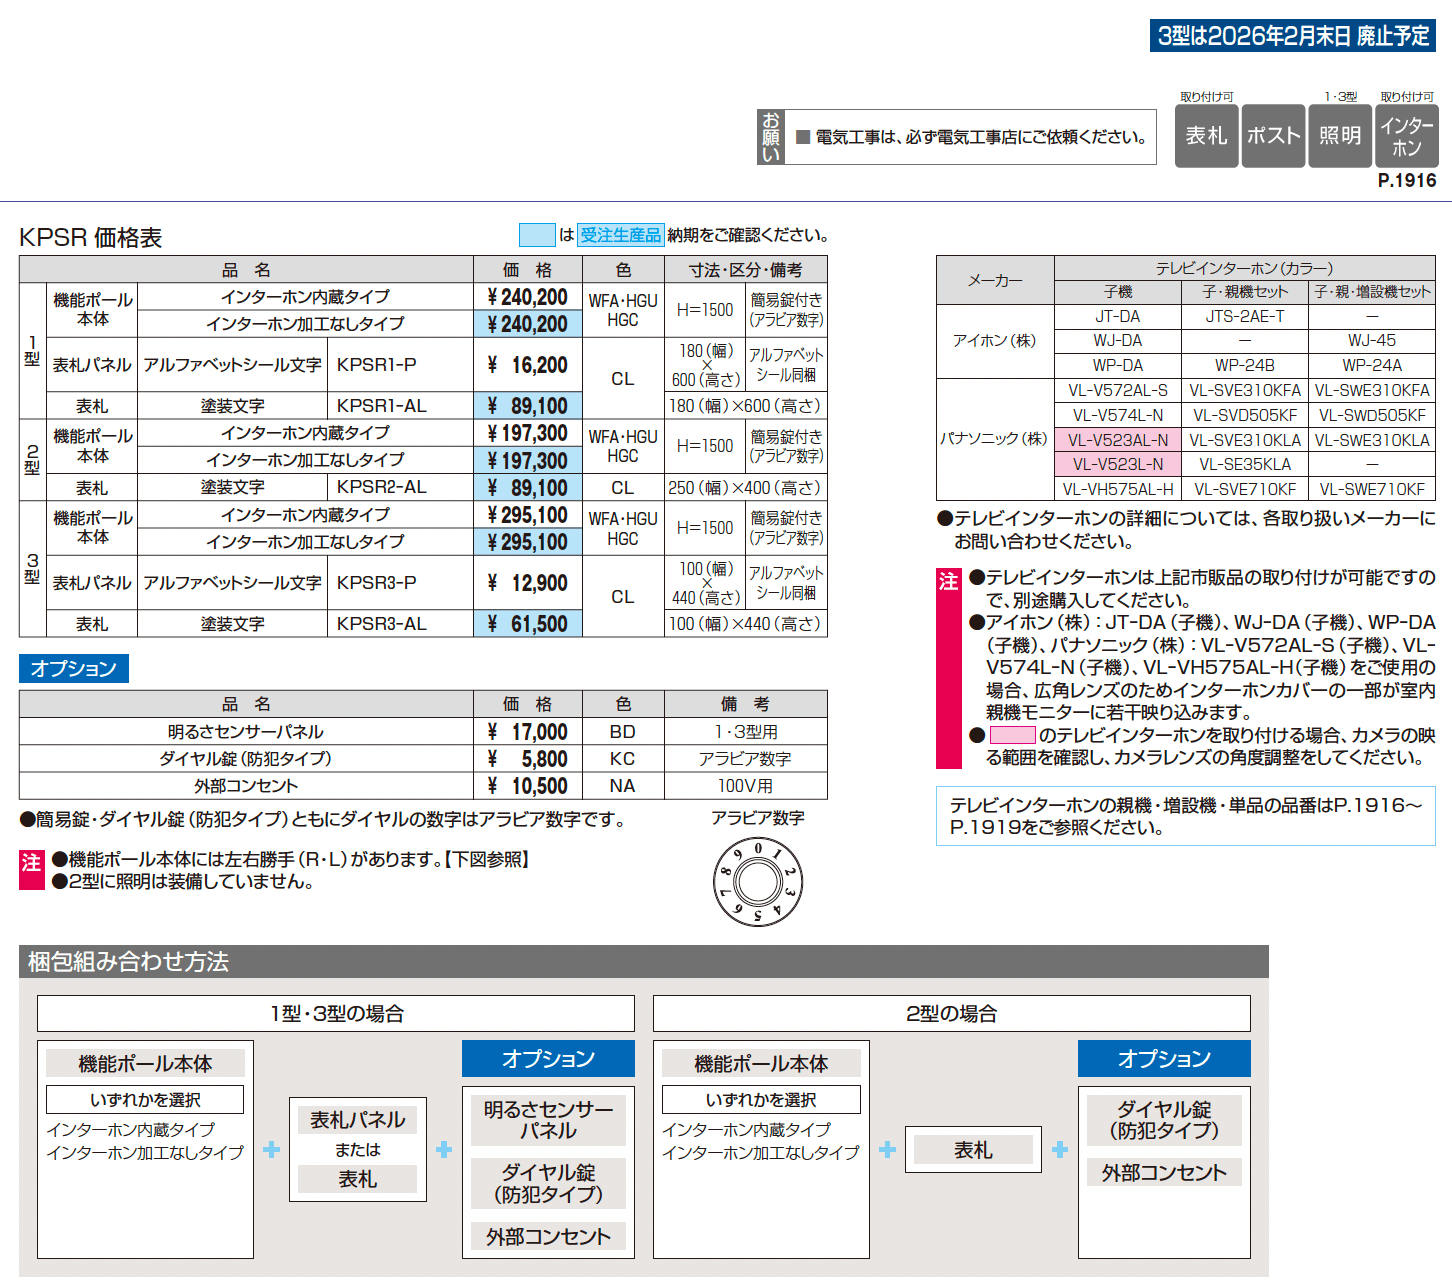Viewport: 1452px width, 1288px height.
Task: Click the インターホン attachment icon
Action: [1407, 135]
